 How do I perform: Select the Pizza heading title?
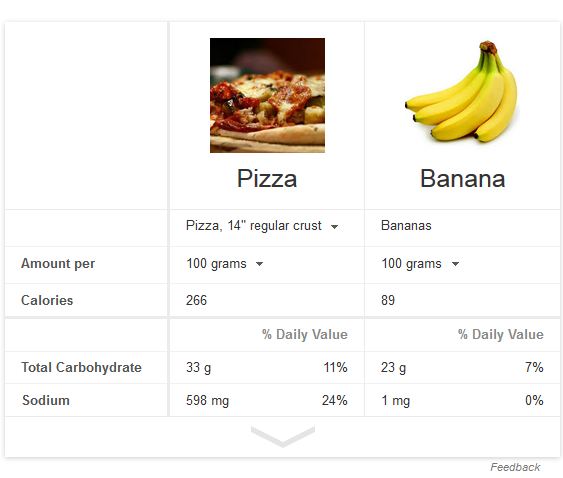(267, 178)
